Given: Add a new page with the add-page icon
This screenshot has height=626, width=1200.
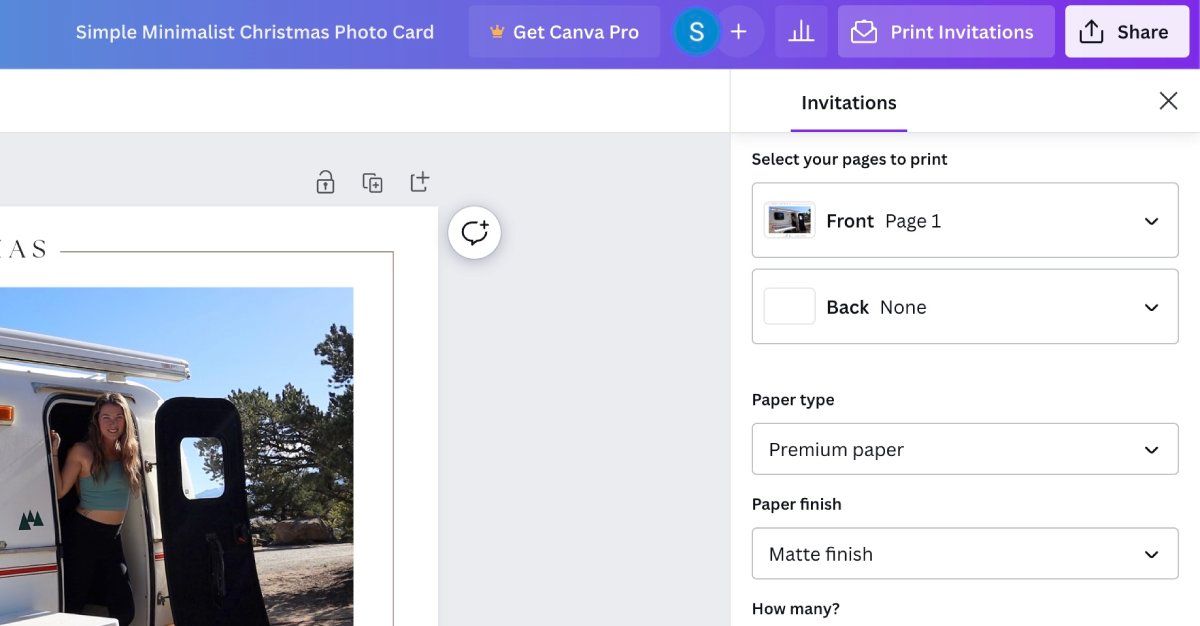Looking at the screenshot, I should pos(419,182).
